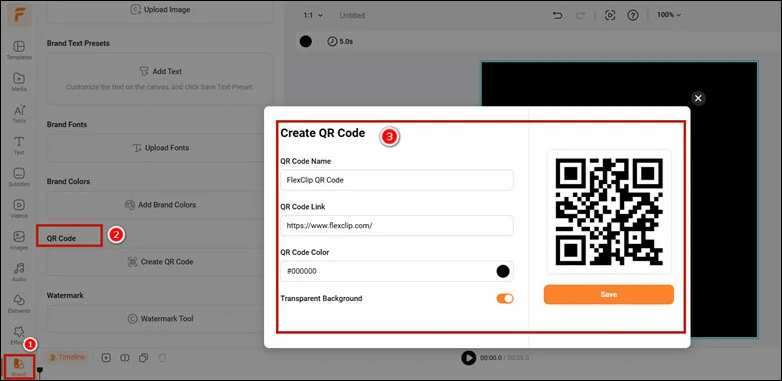
Task: Click the QR Code Name input field
Action: (396, 180)
